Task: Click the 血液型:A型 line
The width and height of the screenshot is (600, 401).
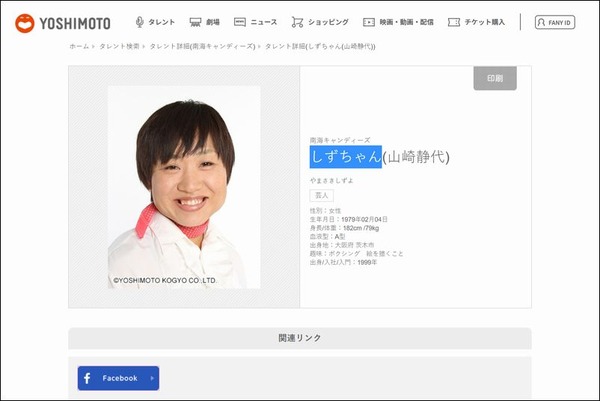Action: pyautogui.click(x=328, y=236)
